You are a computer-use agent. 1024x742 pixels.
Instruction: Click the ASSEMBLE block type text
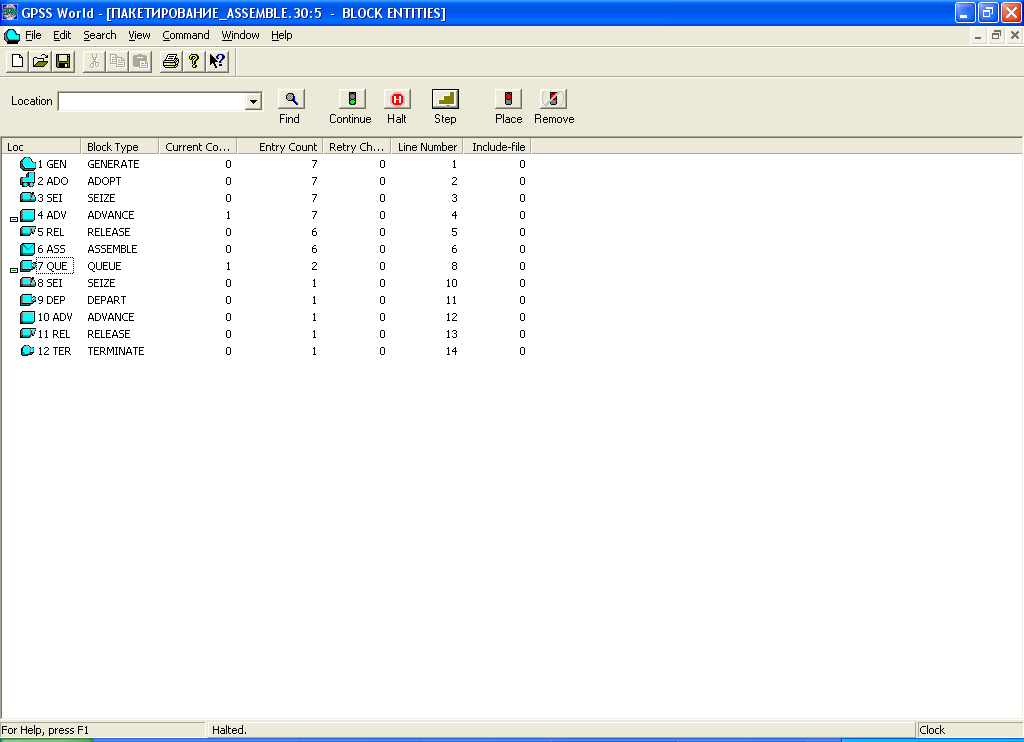coord(112,249)
